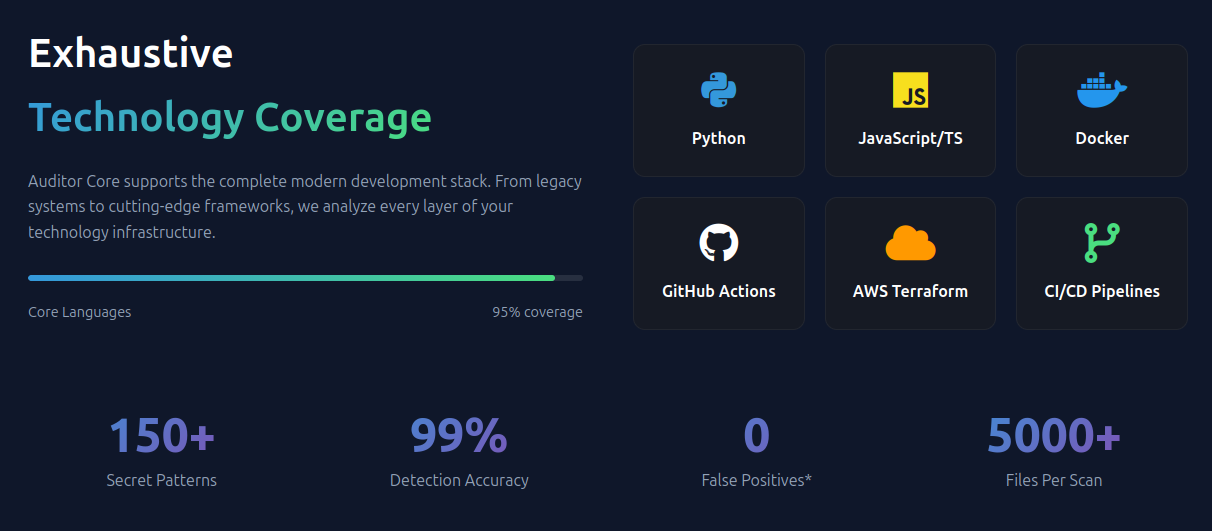Click the 95% coverage text
This screenshot has width=1212, height=531.
pyautogui.click(x=537, y=312)
